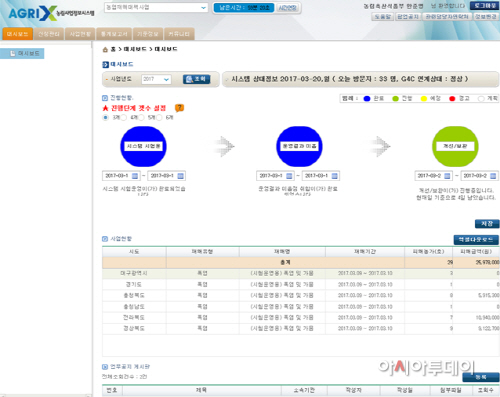Open the 사업현황 main tab
500x397 pixels.
point(80,34)
